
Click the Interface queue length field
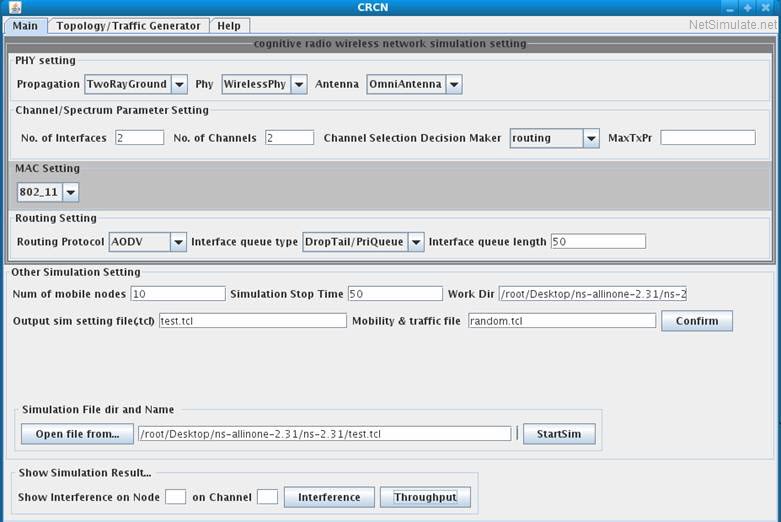(x=598, y=242)
